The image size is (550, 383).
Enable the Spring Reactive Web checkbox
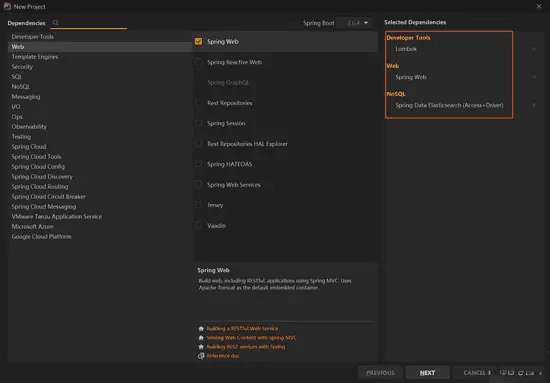click(x=199, y=62)
